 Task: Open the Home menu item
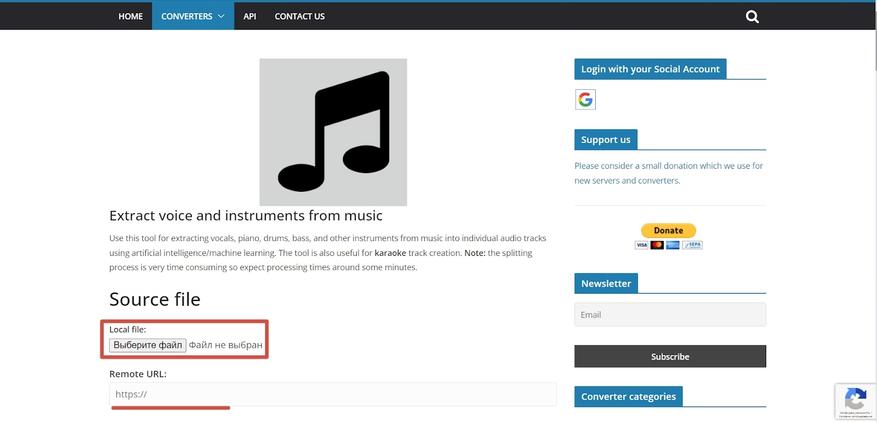130,16
